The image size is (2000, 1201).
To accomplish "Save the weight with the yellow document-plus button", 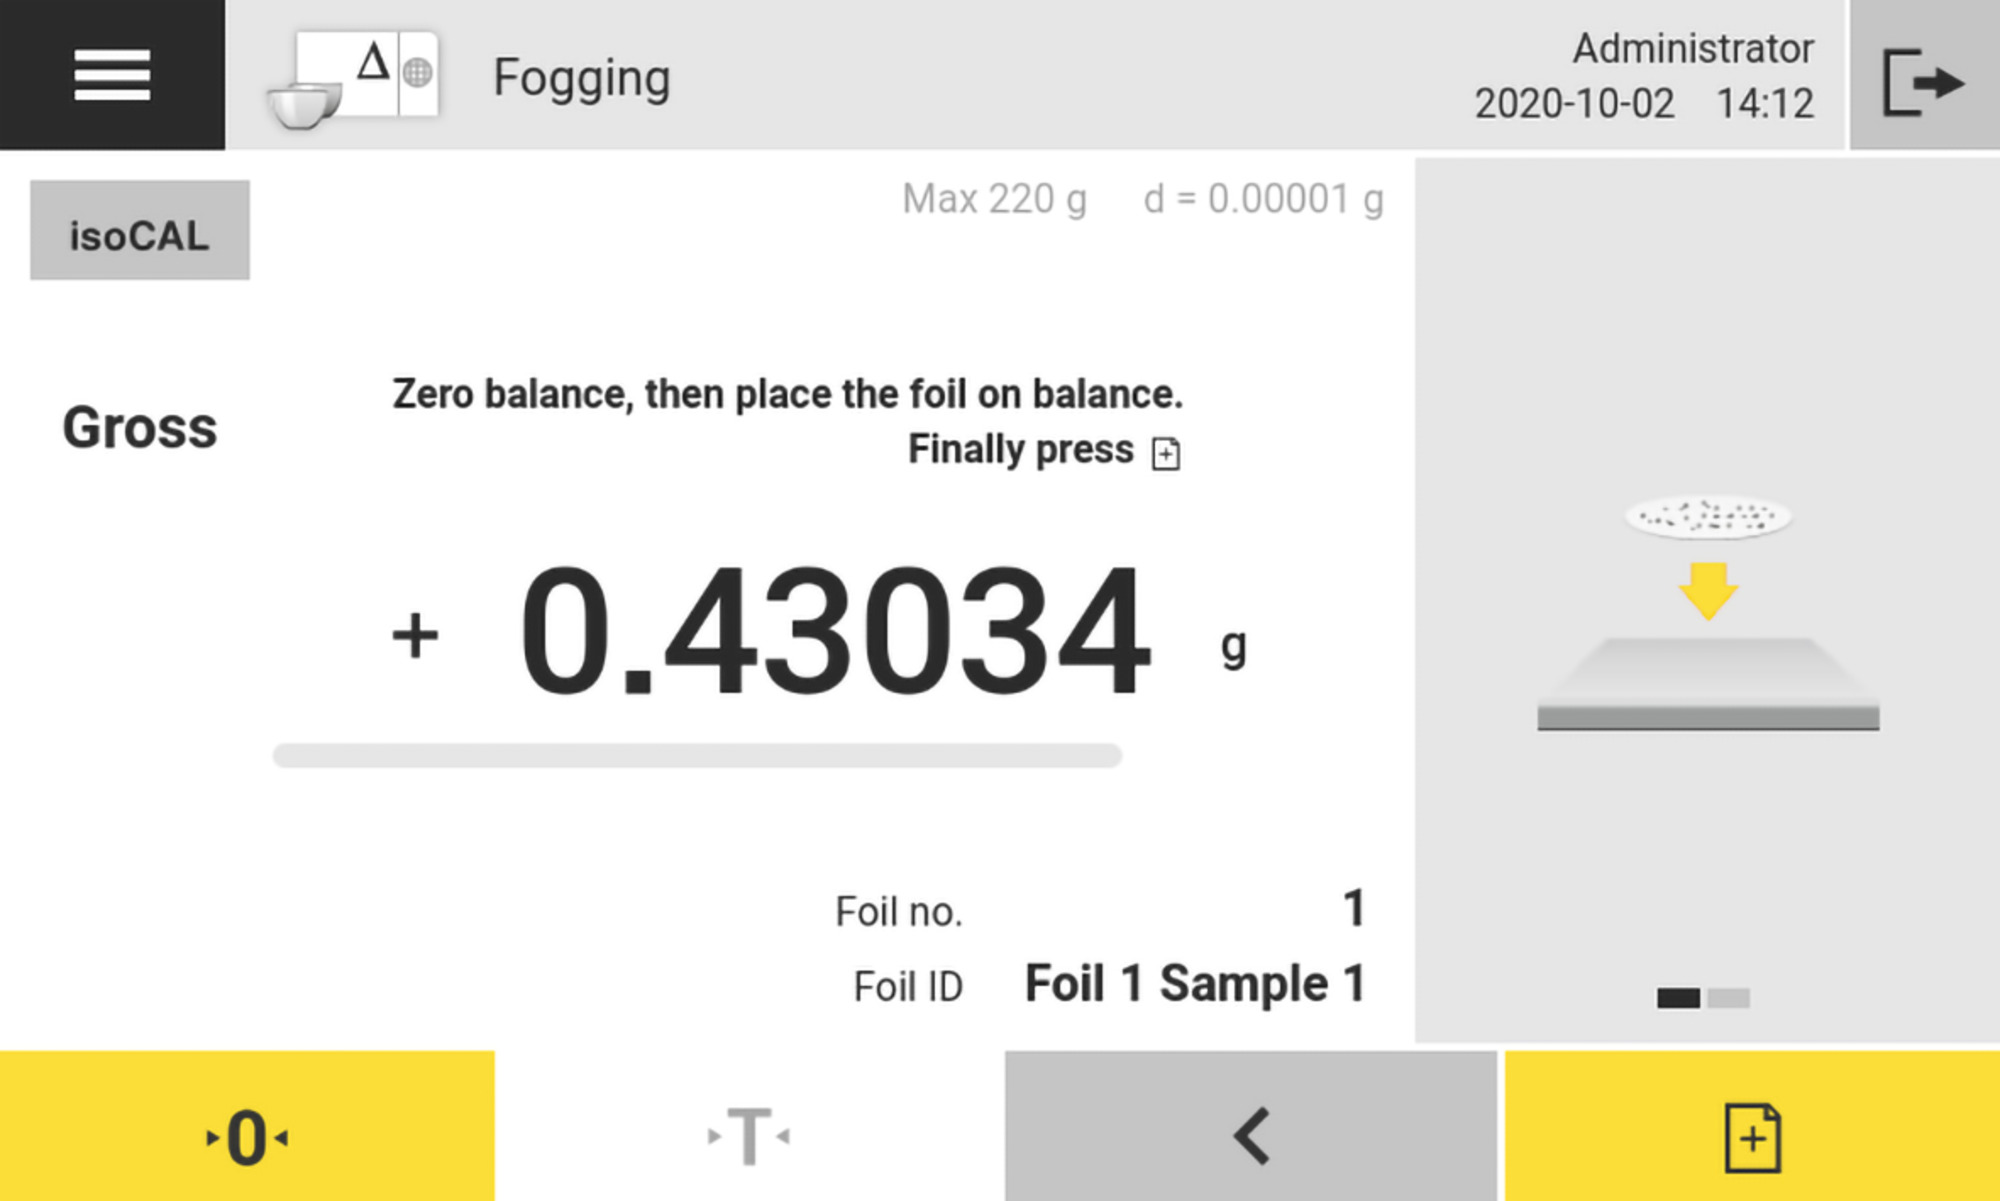I will pos(1752,1136).
